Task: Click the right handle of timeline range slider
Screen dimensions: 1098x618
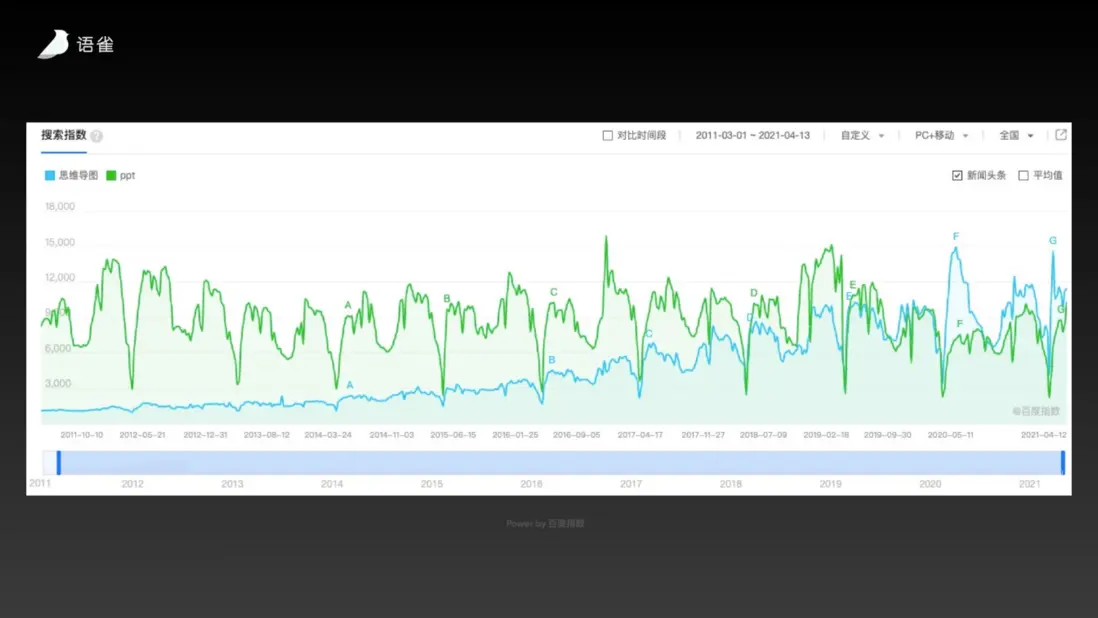Action: point(1063,463)
